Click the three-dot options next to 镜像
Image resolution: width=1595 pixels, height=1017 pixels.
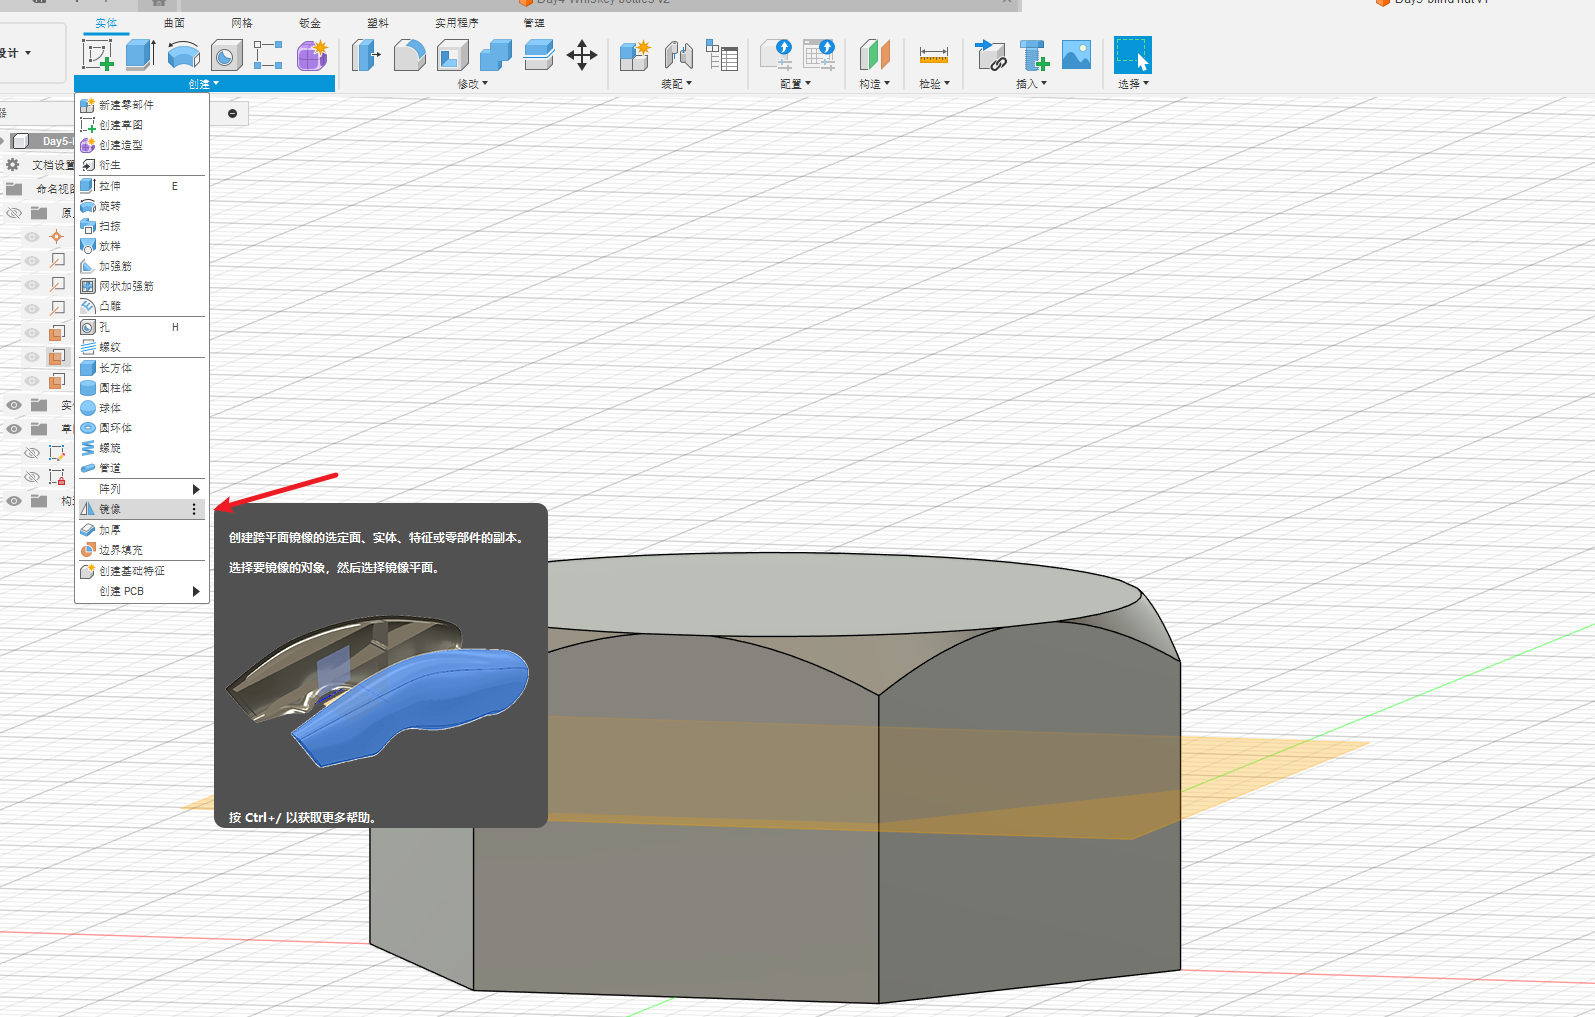194,509
